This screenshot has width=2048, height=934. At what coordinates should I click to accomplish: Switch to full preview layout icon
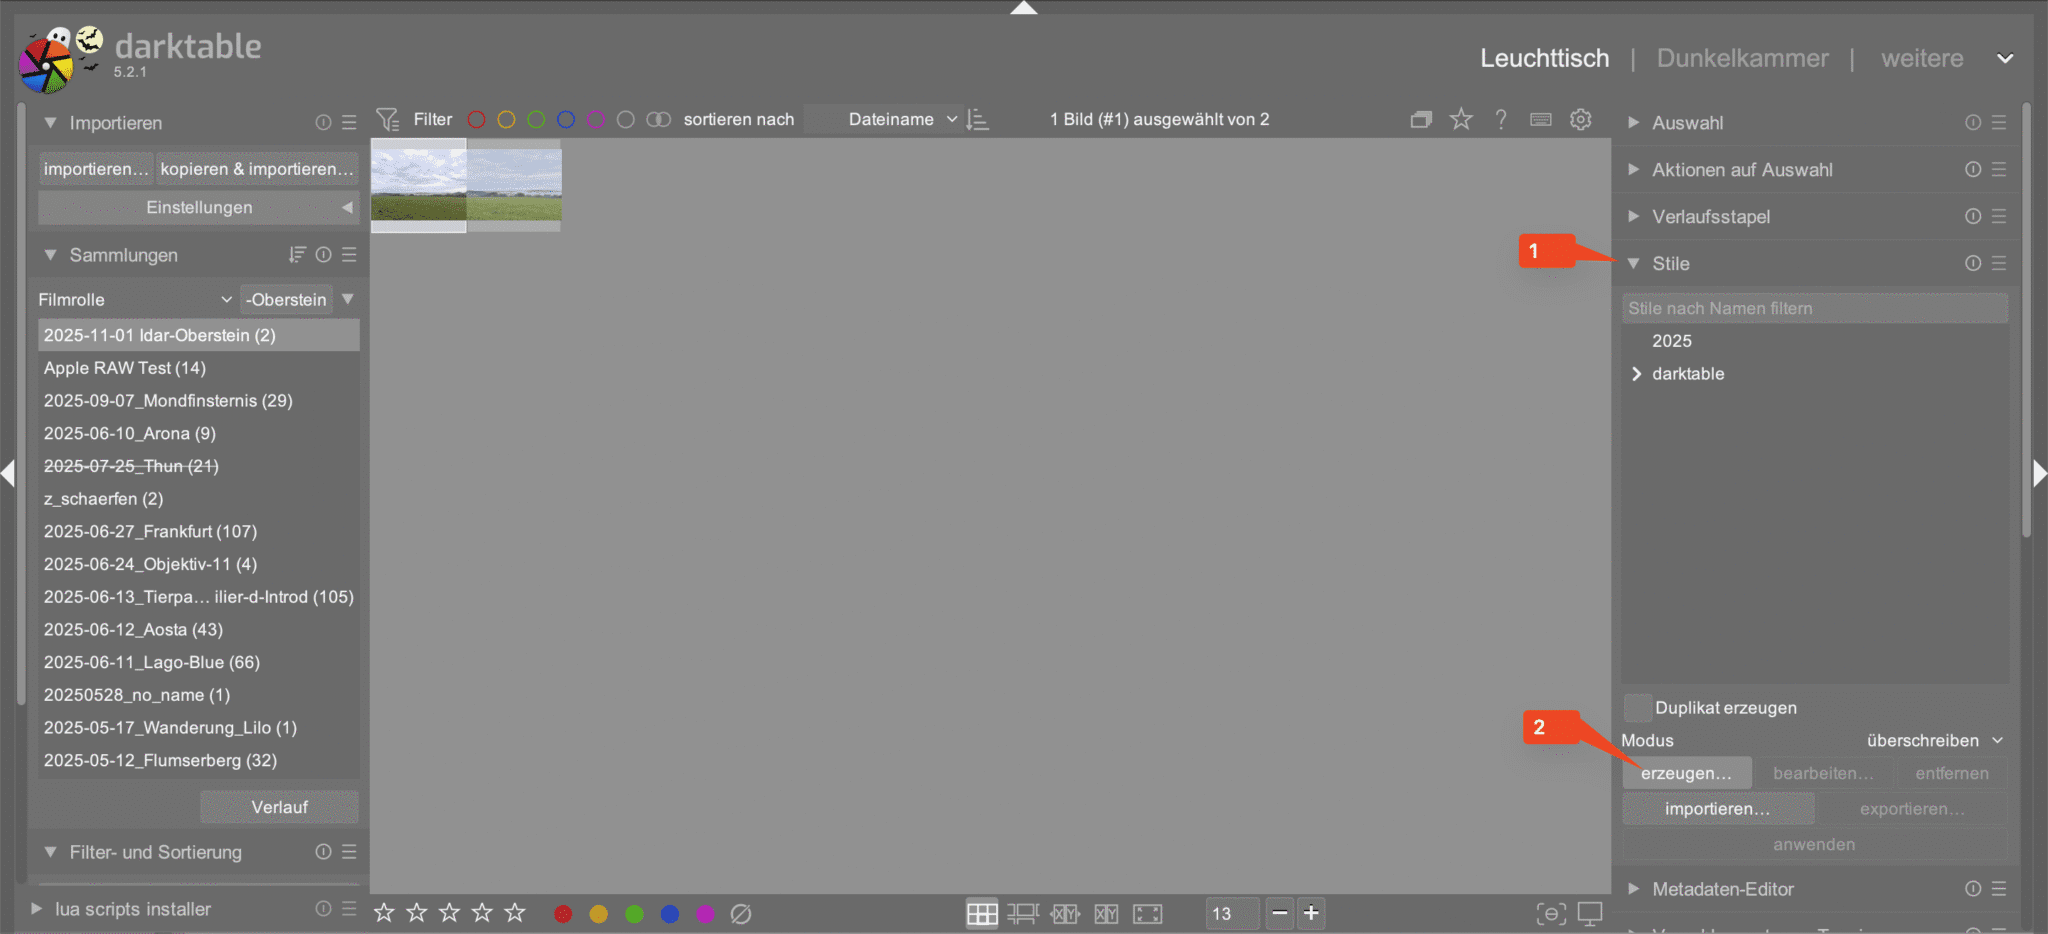click(x=1147, y=914)
